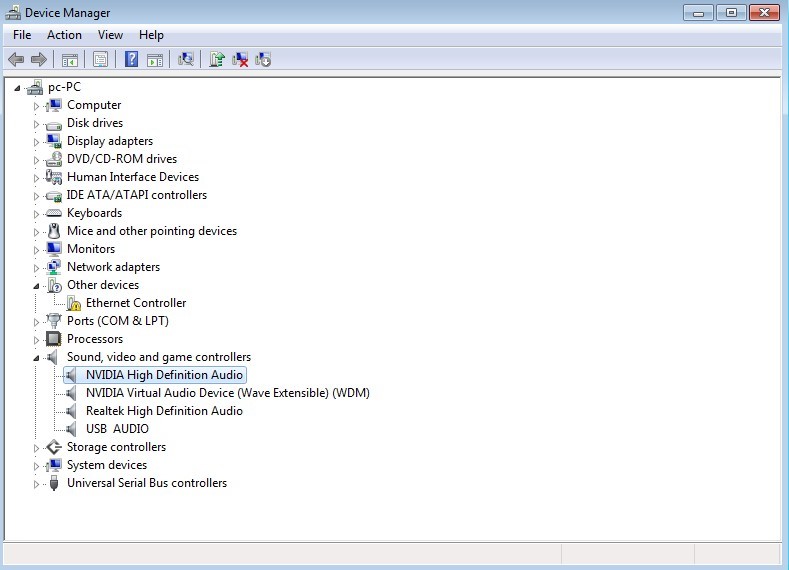Click the Keyboards category icon
This screenshot has height=570, width=789.
[x=53, y=213]
